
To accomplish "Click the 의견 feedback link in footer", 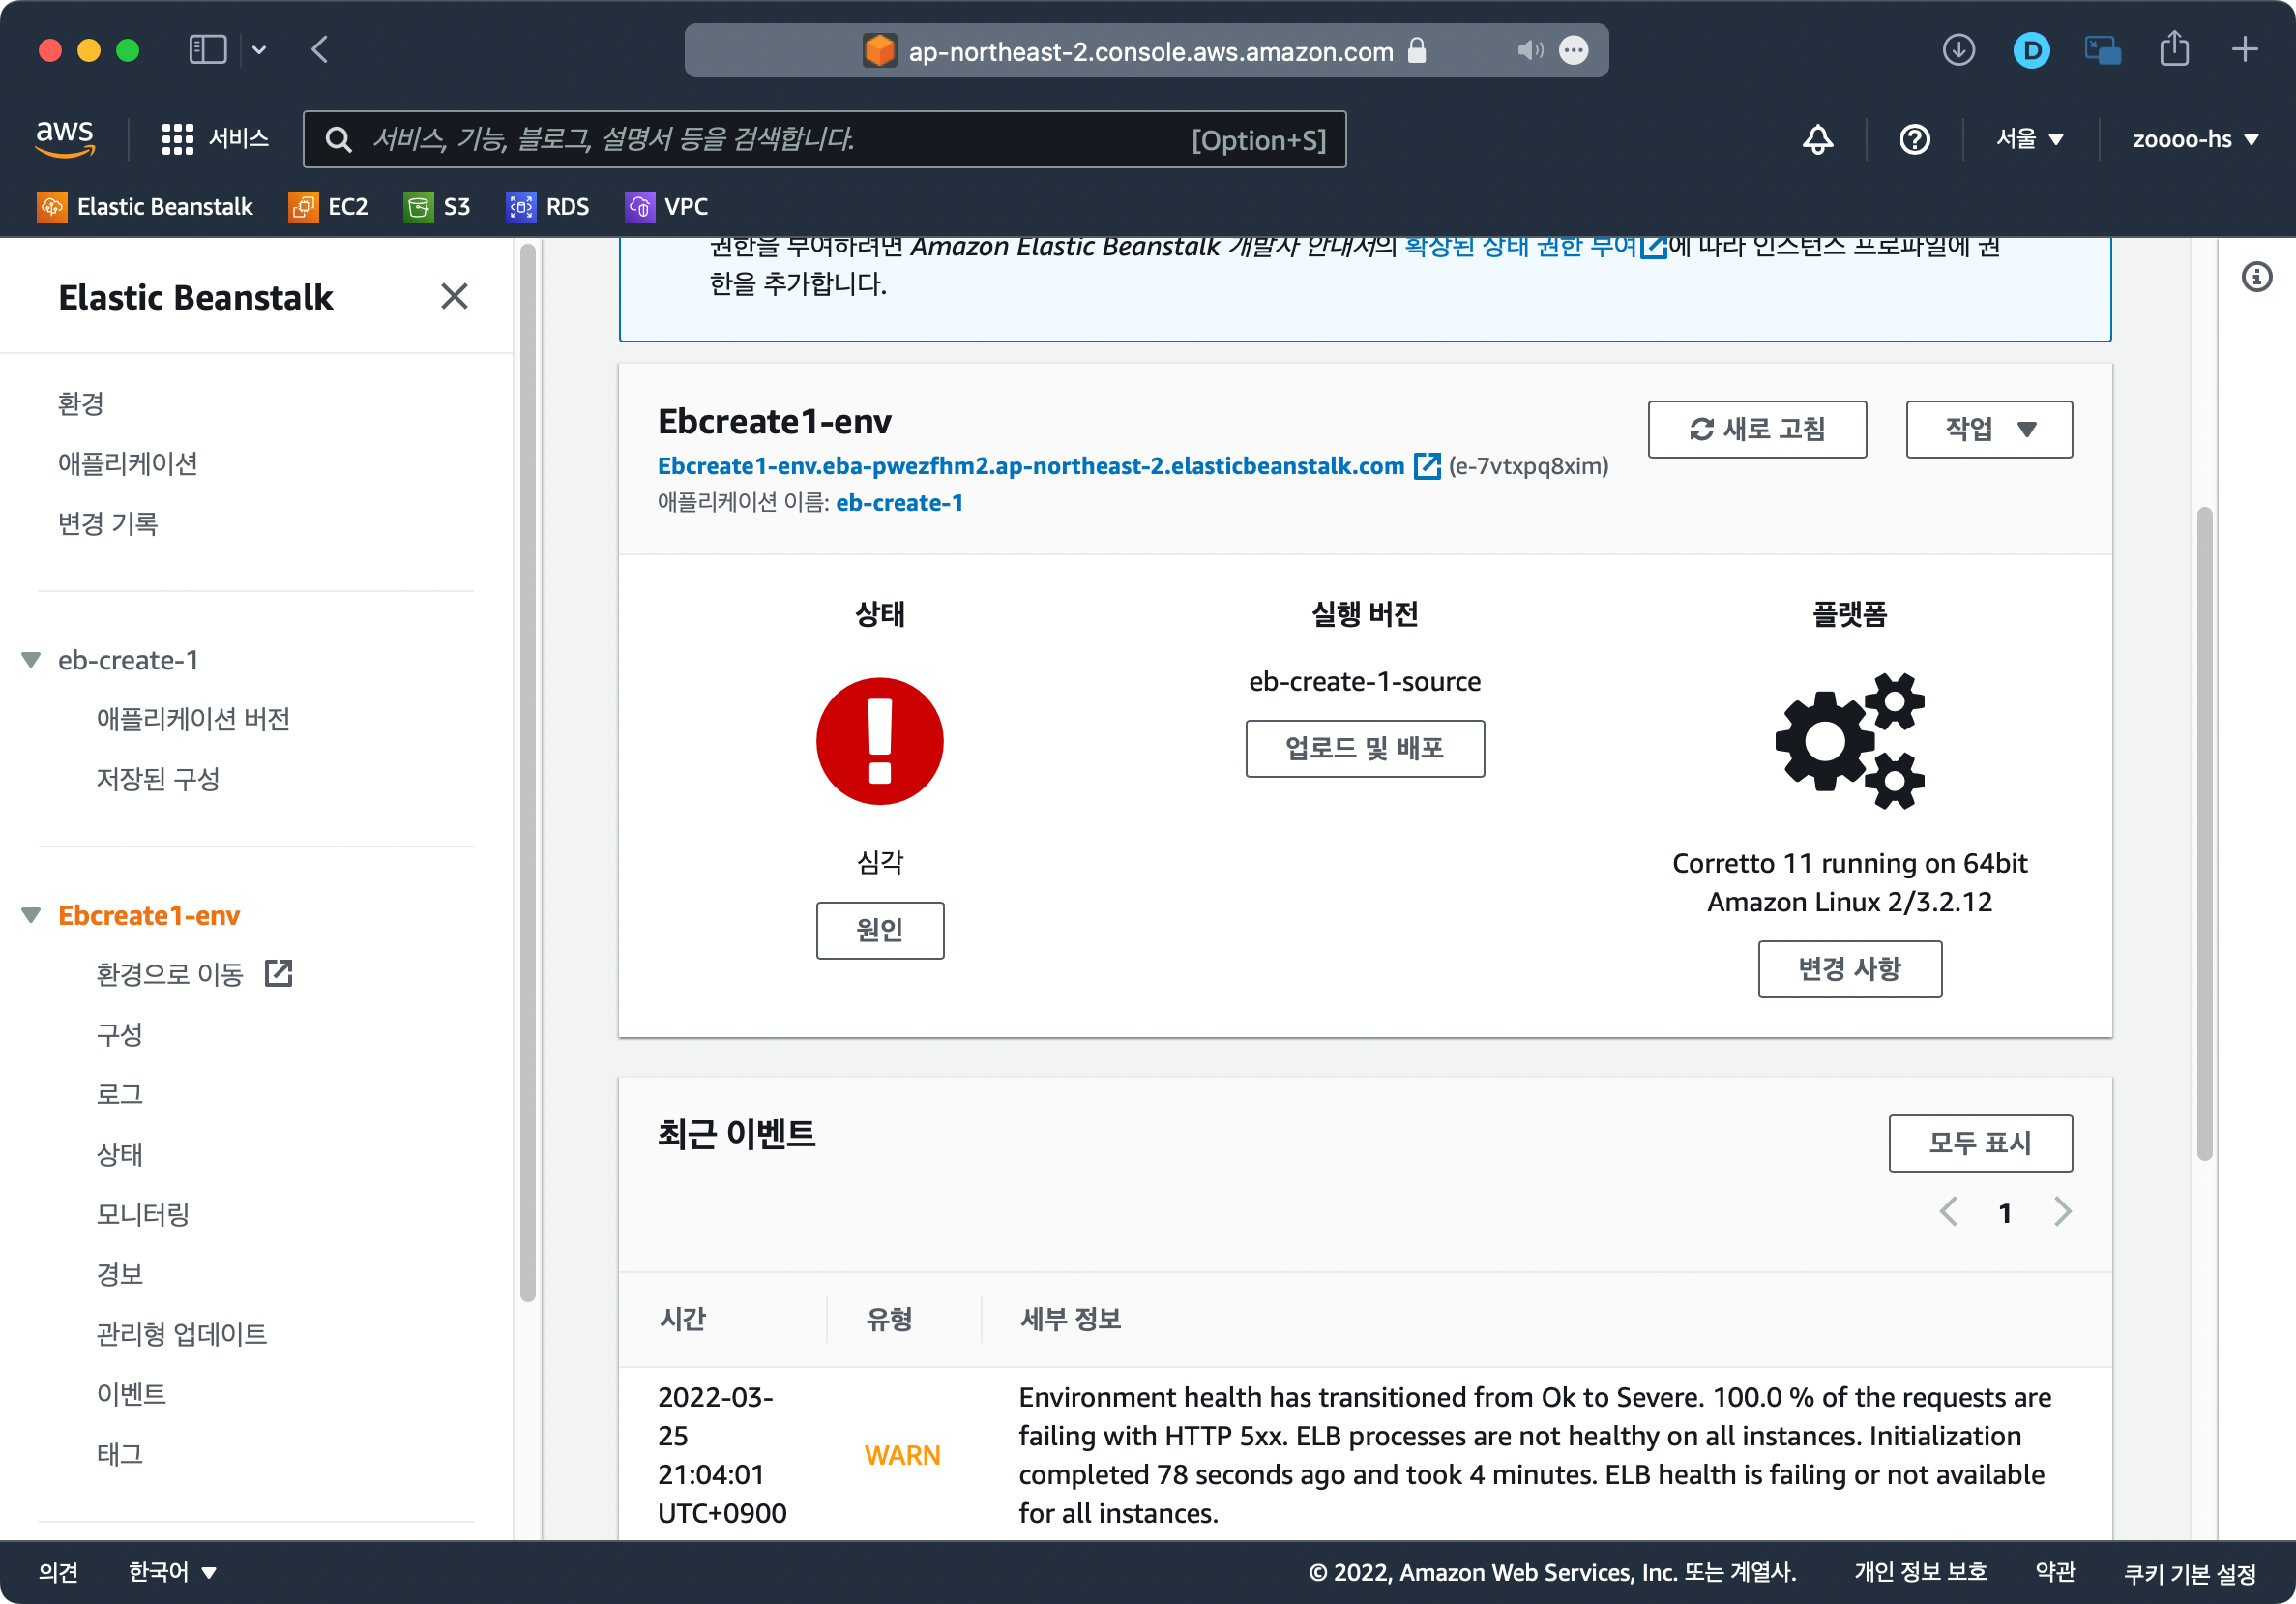I will [58, 1572].
